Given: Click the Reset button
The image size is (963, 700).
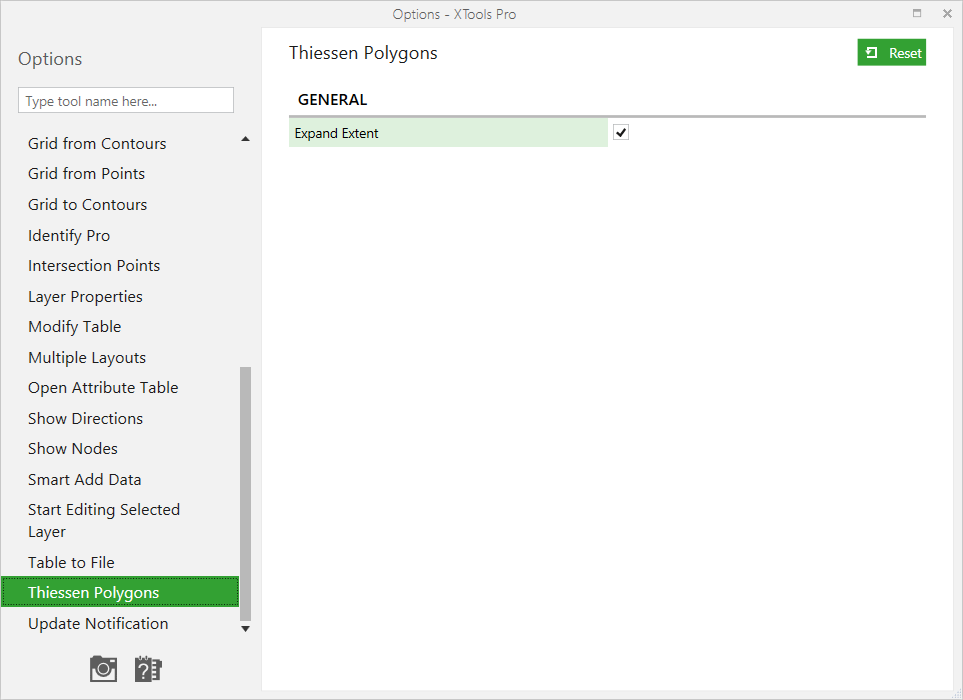Looking at the screenshot, I should click(x=891, y=53).
